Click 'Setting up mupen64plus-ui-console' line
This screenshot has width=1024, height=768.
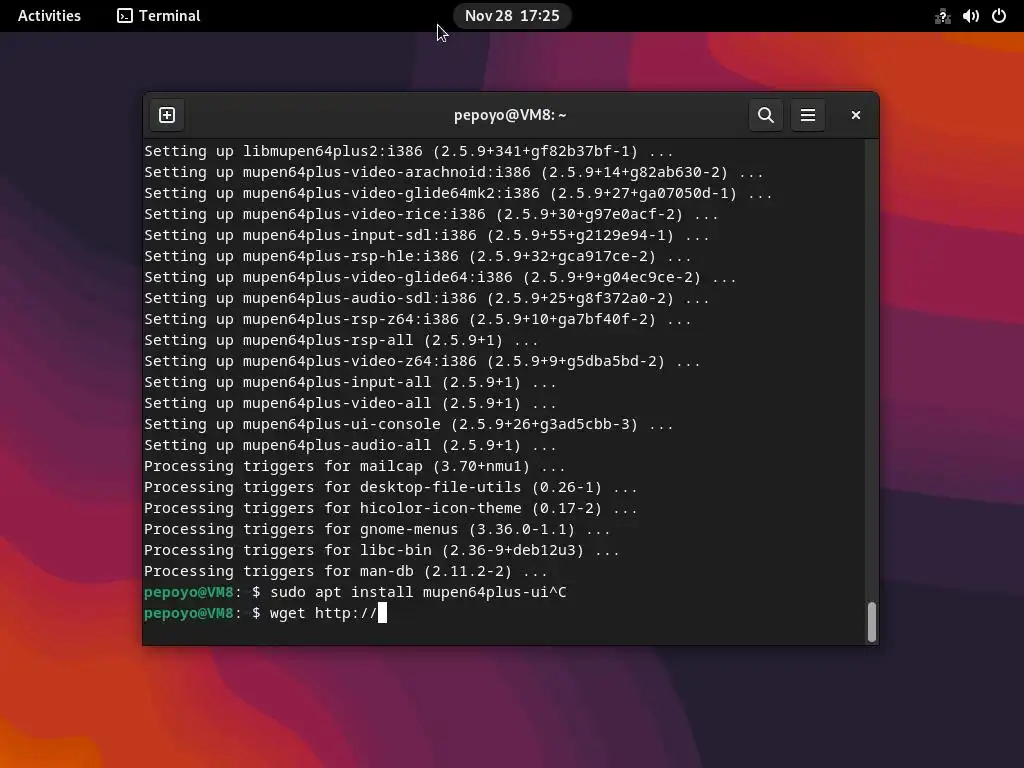click(408, 424)
